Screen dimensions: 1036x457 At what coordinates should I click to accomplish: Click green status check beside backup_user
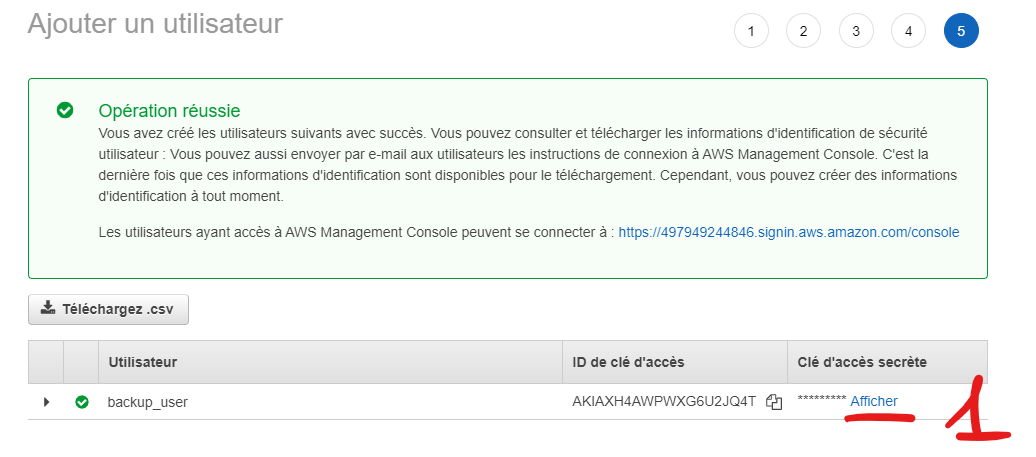tap(82, 402)
